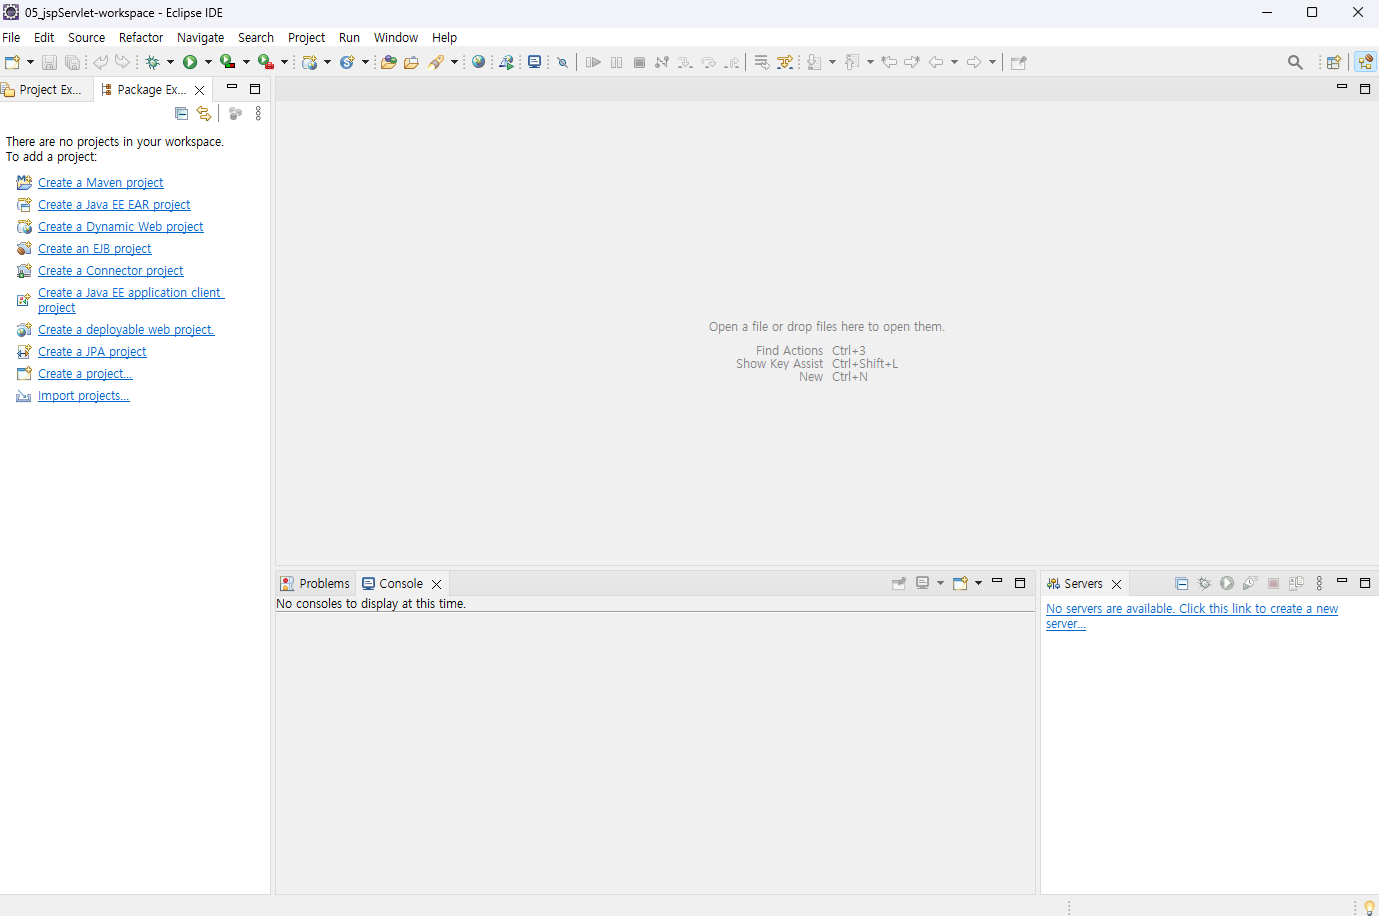Click the green bug Debug icon
The width and height of the screenshot is (1379, 916).
153,62
